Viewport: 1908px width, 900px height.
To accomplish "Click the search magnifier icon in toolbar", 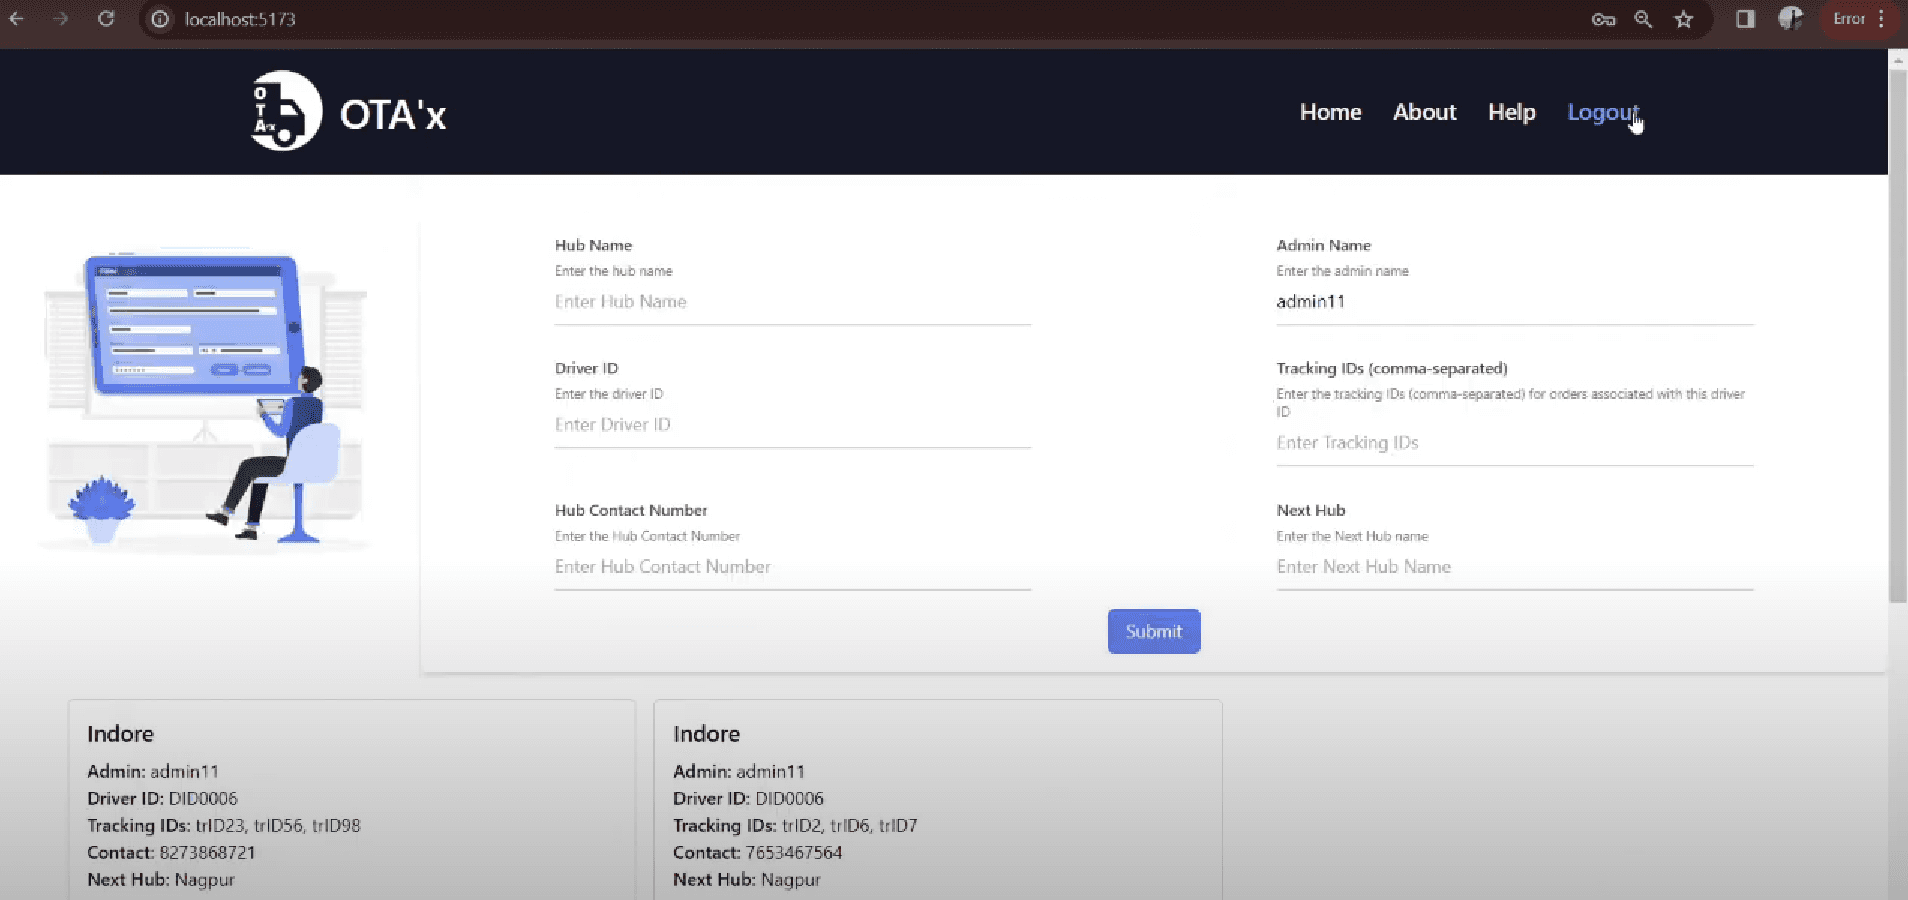I will pos(1643,19).
